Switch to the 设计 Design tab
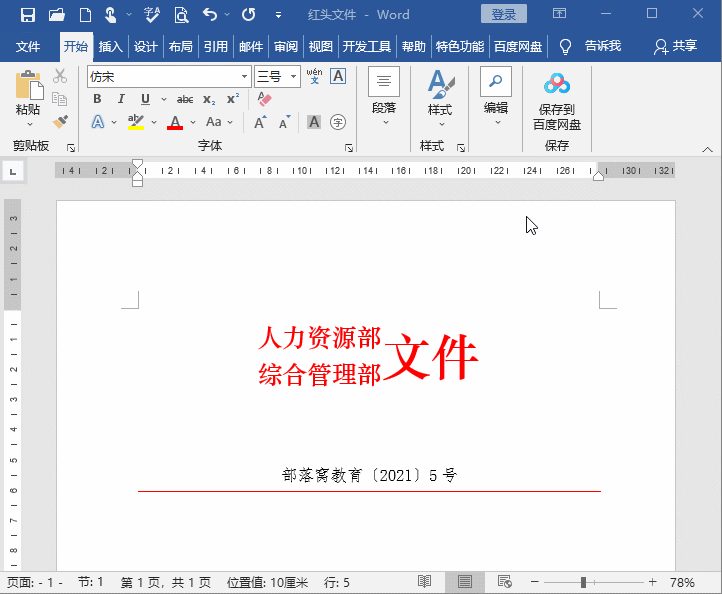The image size is (722, 594). pos(146,47)
